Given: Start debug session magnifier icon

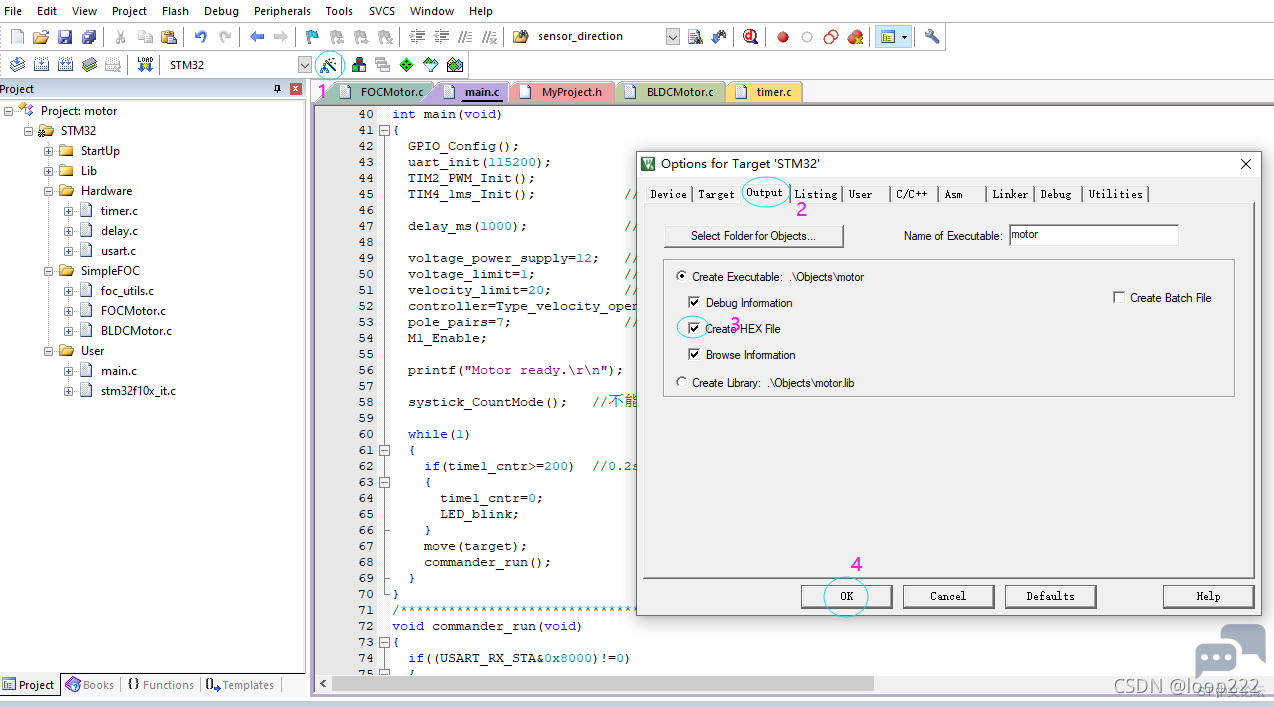Looking at the screenshot, I should tap(750, 37).
